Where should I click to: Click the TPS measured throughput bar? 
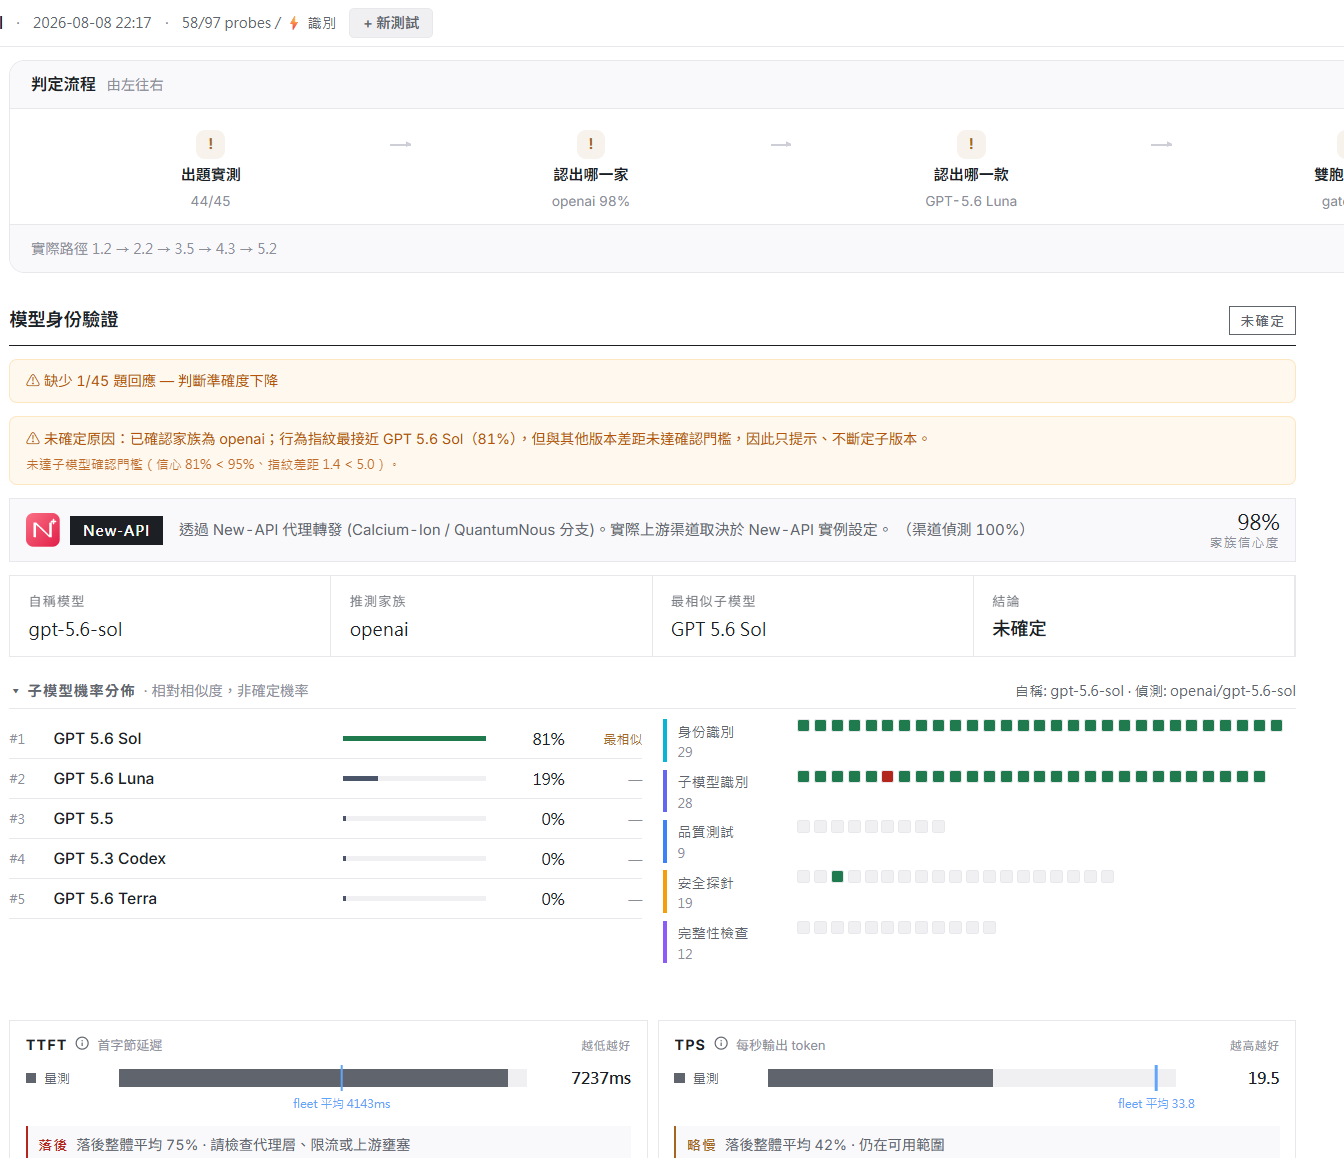[x=880, y=1078]
